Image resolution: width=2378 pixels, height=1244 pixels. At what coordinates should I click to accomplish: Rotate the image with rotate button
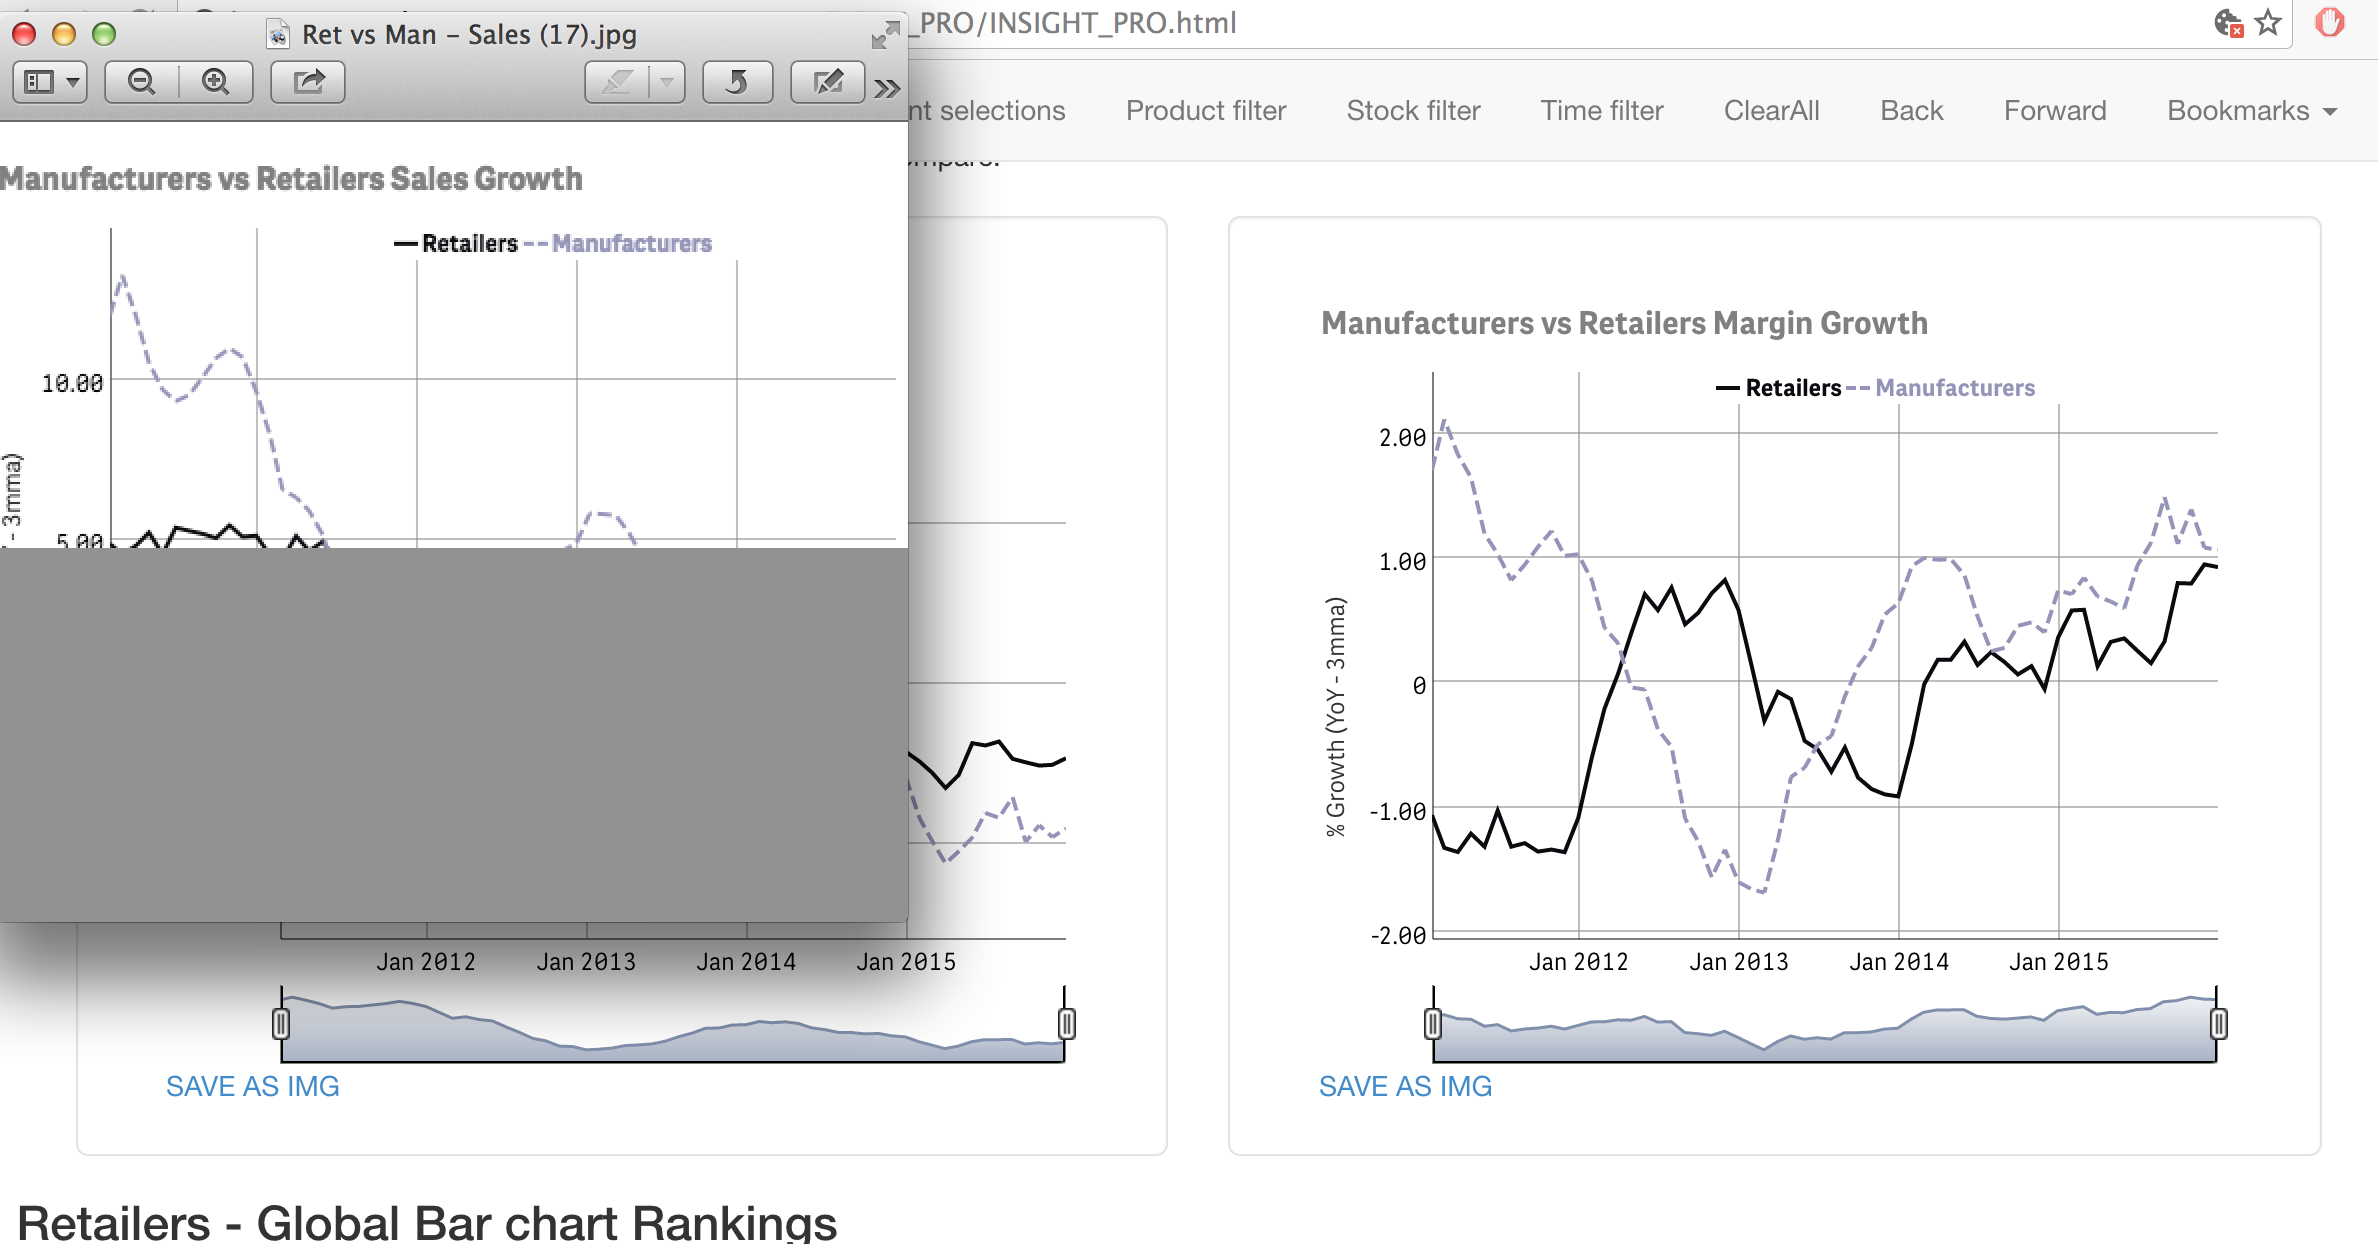(737, 82)
